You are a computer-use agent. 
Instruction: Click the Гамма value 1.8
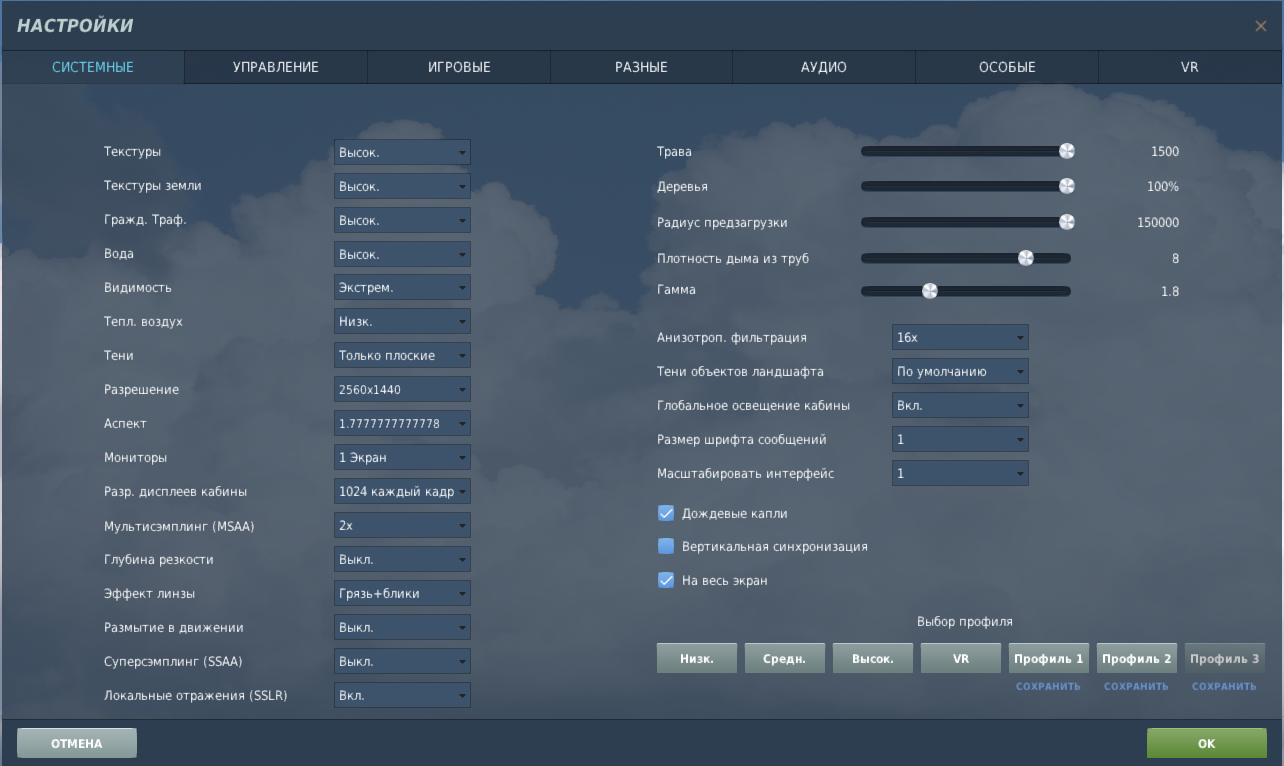coord(1170,292)
